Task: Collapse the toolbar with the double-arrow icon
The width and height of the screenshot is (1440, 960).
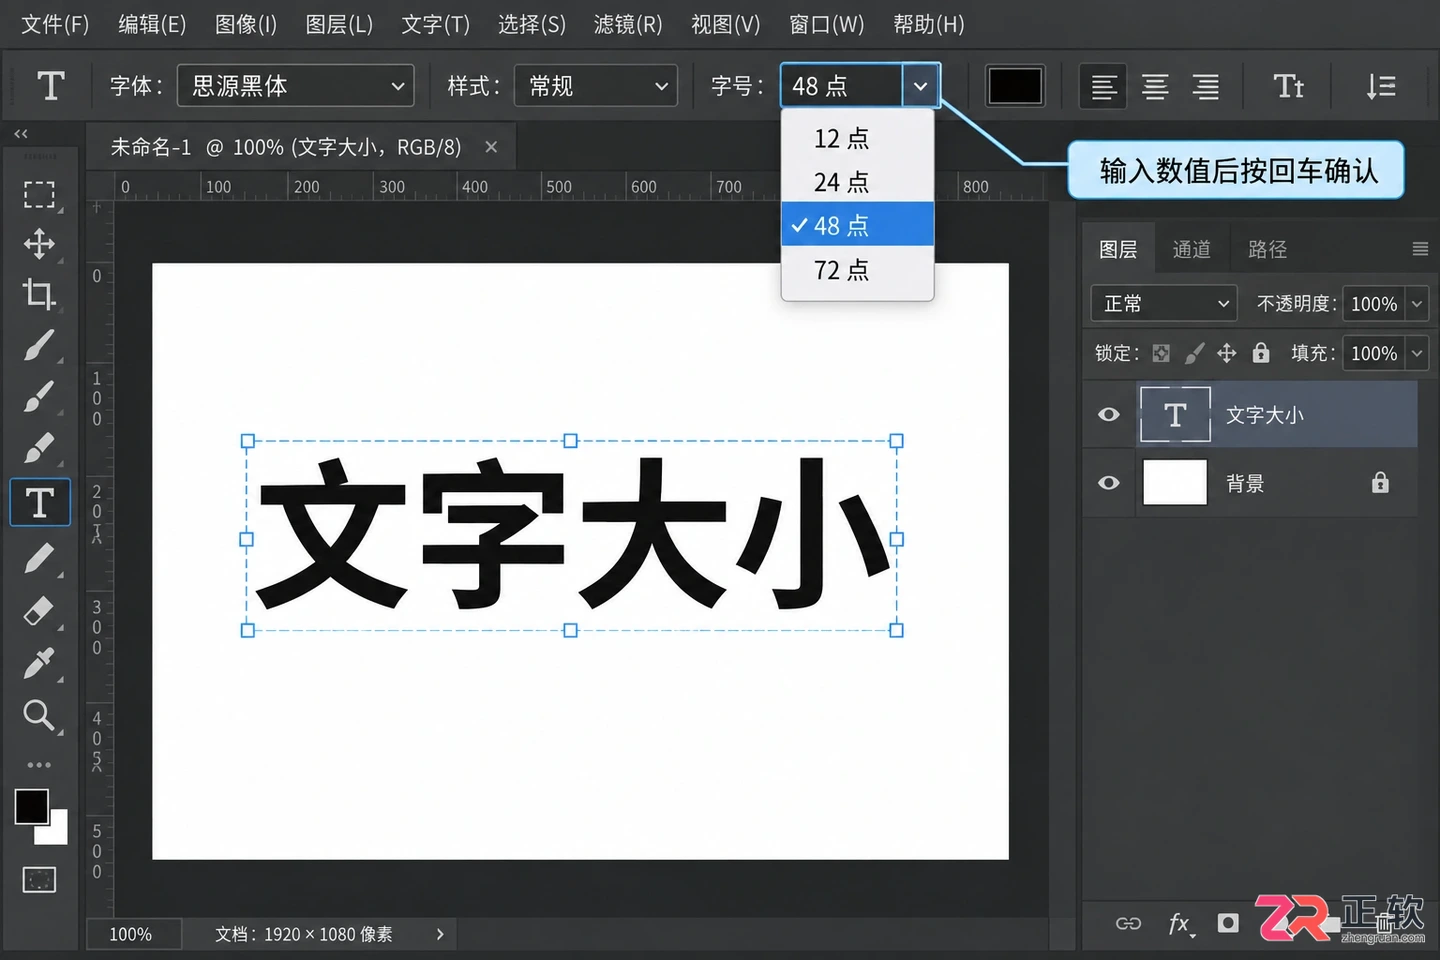Action: point(21,134)
